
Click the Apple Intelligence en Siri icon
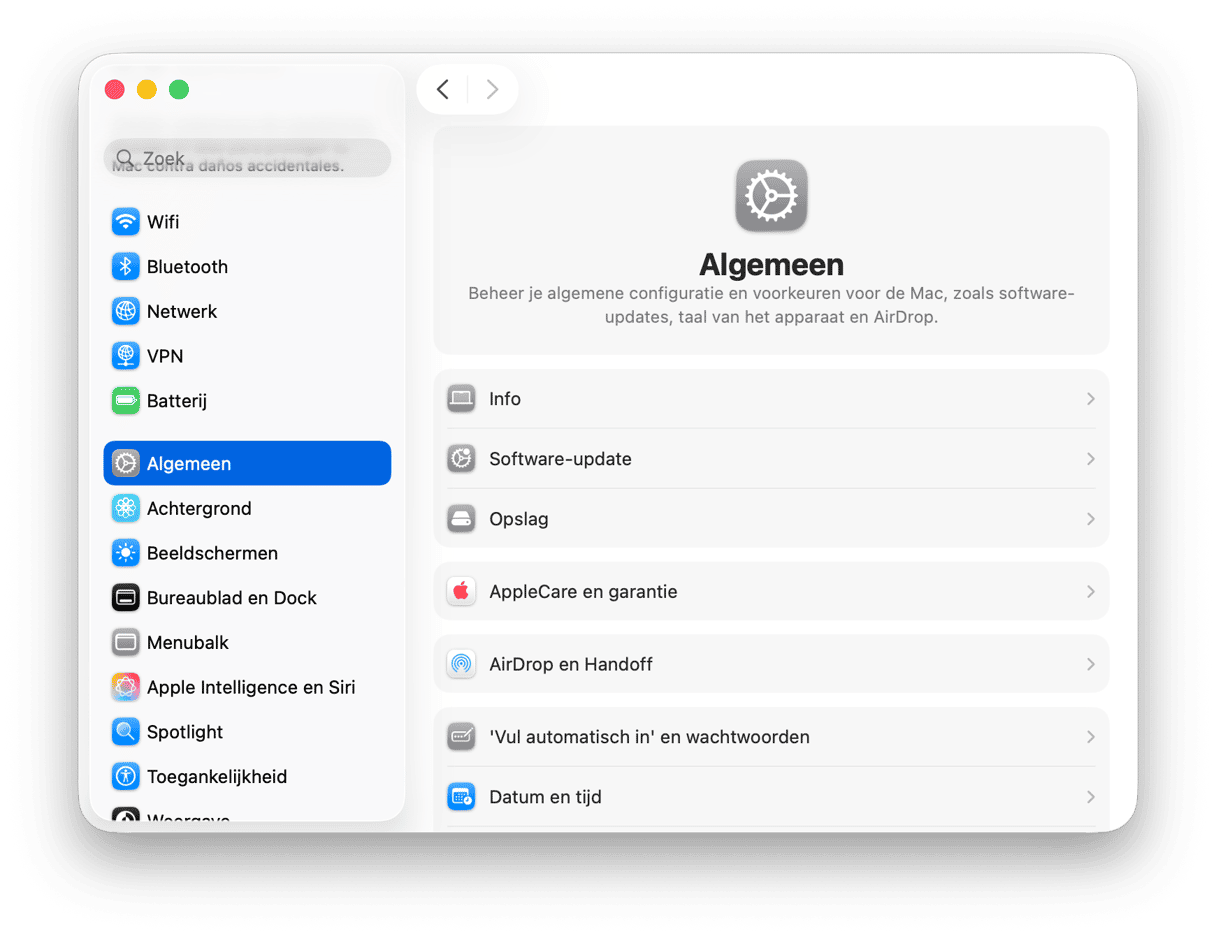(x=125, y=687)
